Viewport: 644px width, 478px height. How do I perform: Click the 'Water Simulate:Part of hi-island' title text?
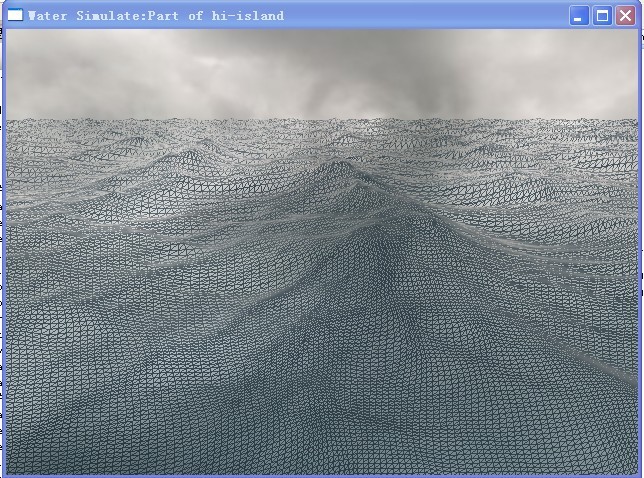coord(156,16)
